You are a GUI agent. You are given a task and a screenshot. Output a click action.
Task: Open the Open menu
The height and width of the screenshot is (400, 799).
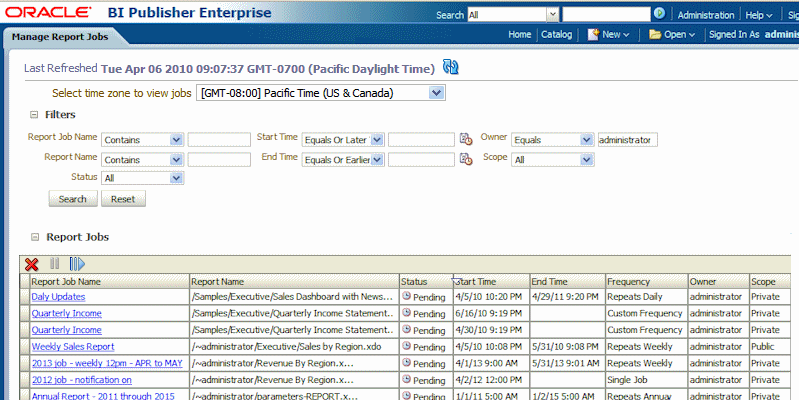pyautogui.click(x=679, y=35)
